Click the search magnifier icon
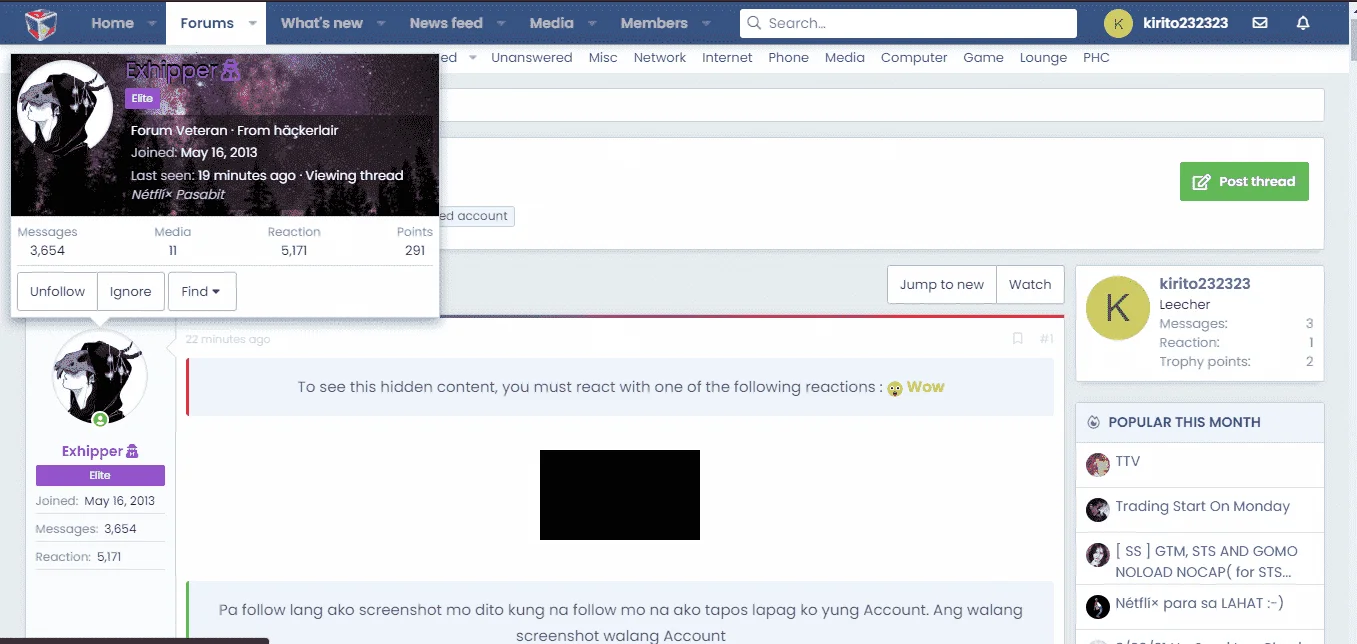The height and width of the screenshot is (644, 1357). tap(755, 23)
